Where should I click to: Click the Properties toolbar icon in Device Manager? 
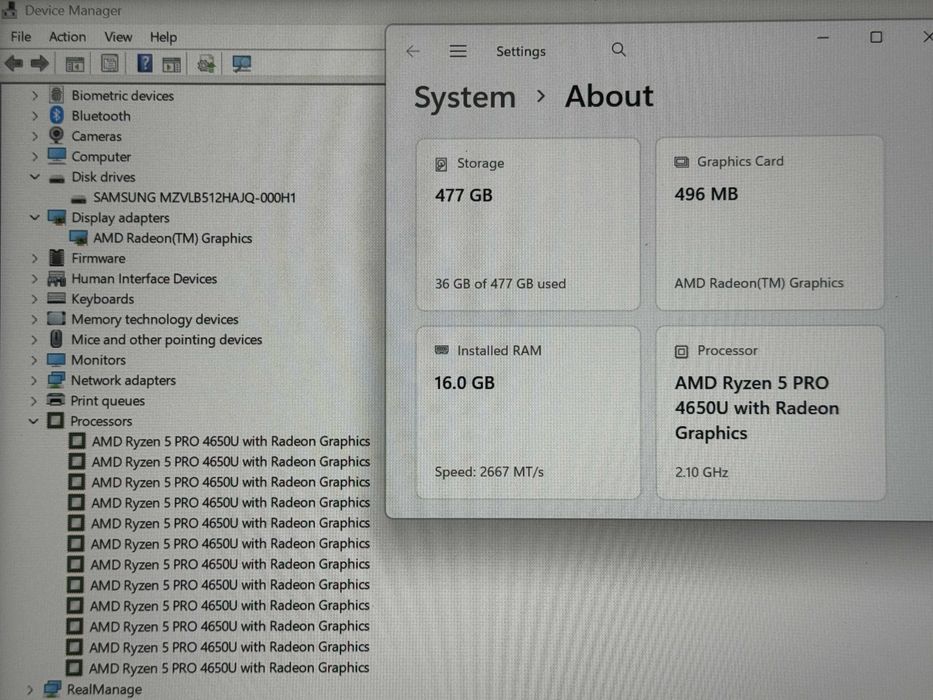(109, 64)
